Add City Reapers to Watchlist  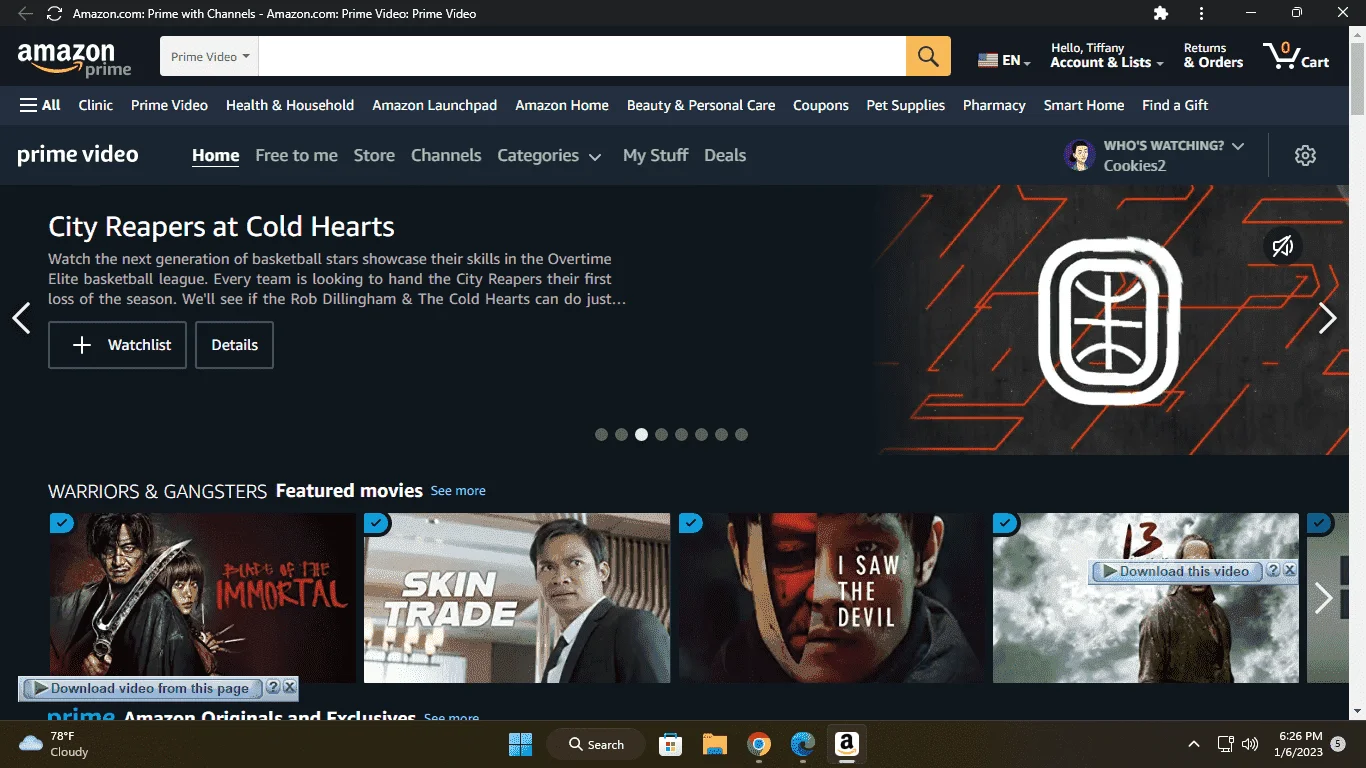[117, 345]
